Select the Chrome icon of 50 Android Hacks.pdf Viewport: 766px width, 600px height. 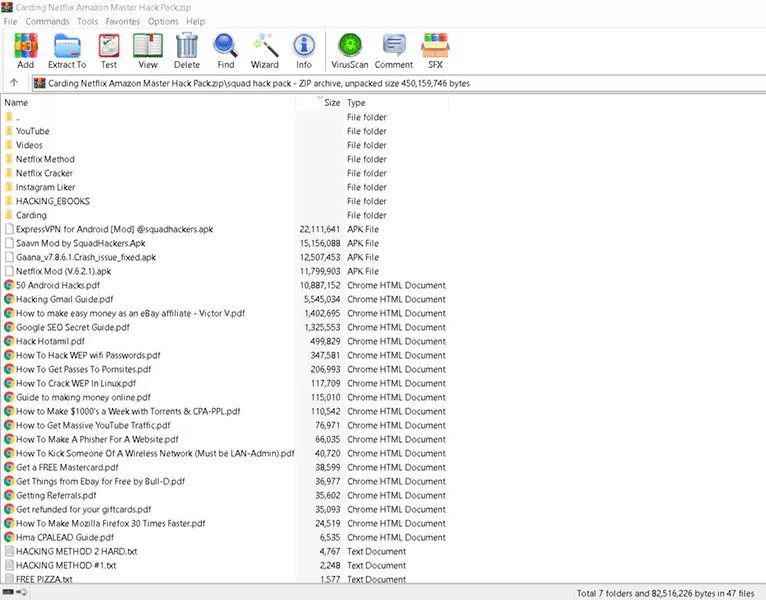[9, 285]
